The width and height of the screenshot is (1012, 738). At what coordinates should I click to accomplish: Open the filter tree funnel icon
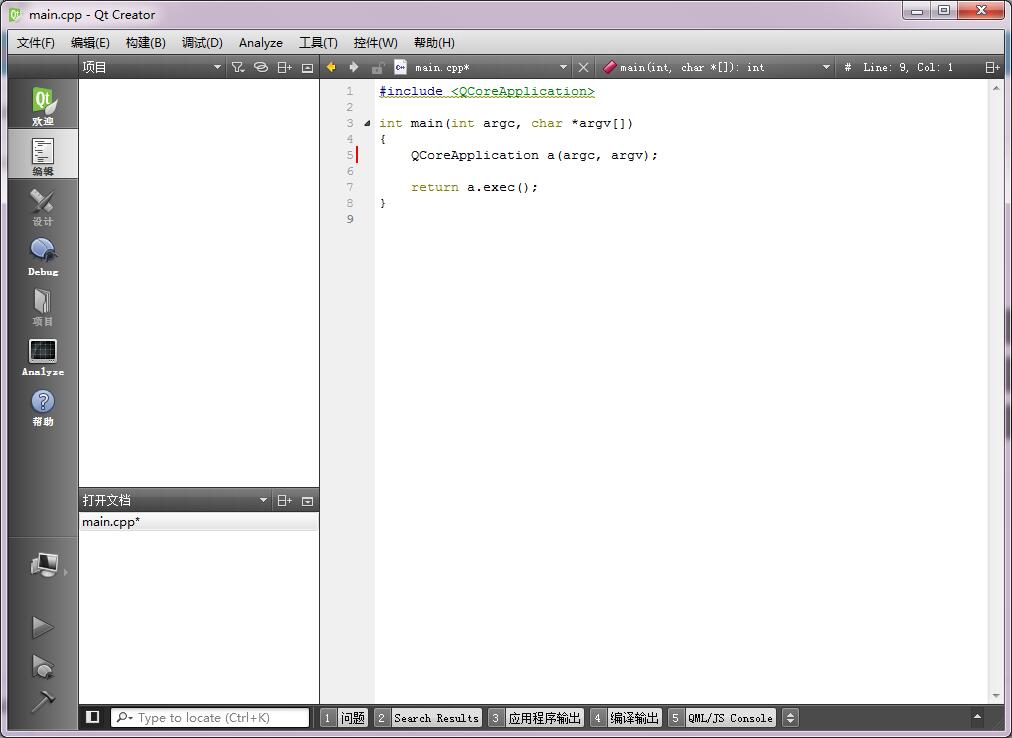[238, 67]
